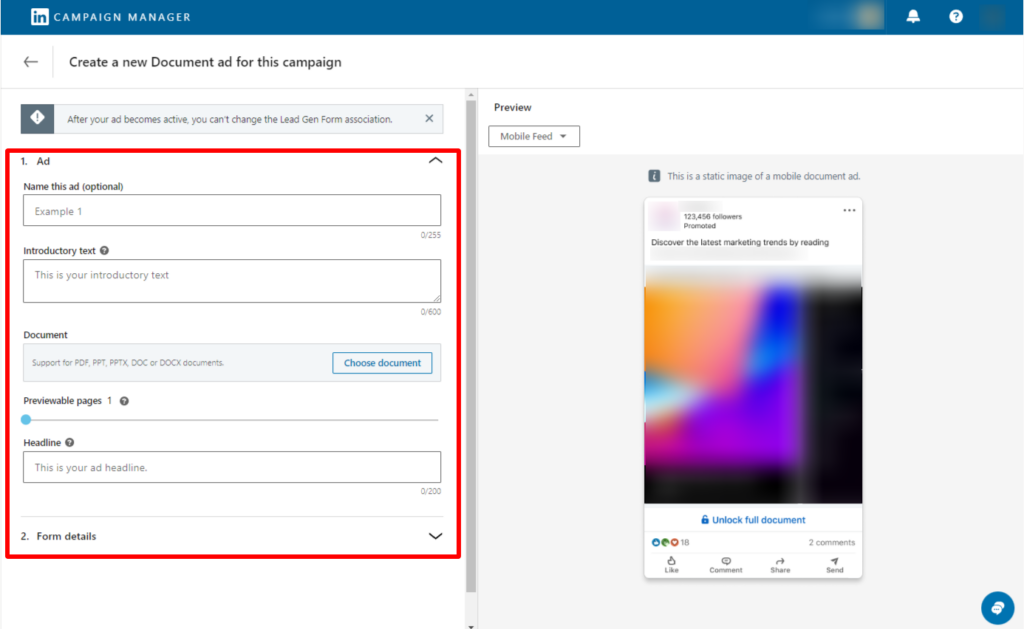
Task: Open the help question mark icon
Action: click(x=956, y=17)
